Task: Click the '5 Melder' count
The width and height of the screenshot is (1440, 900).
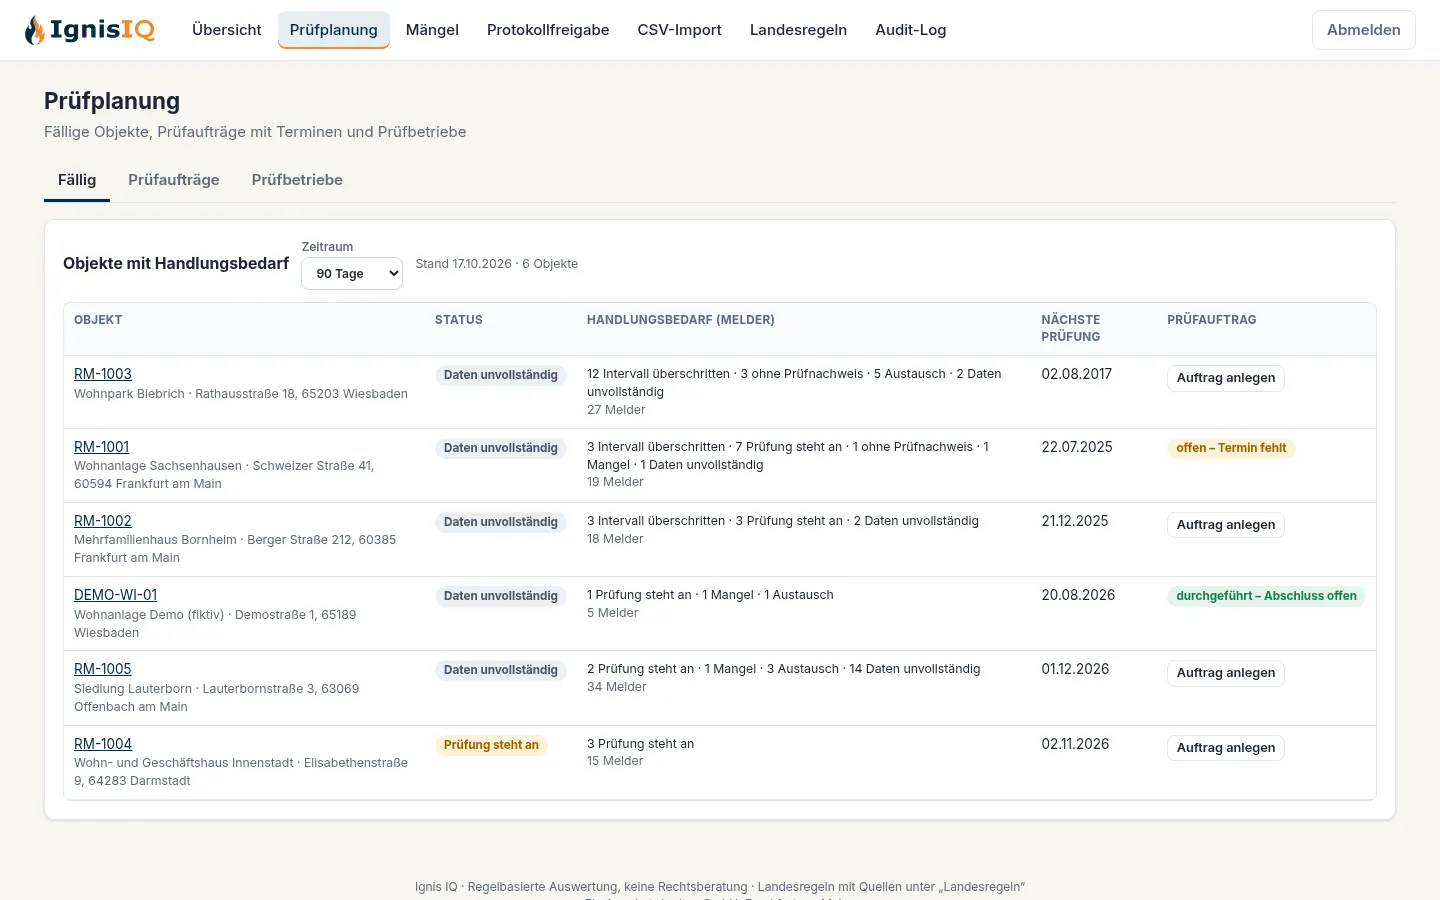Action: 612,613
